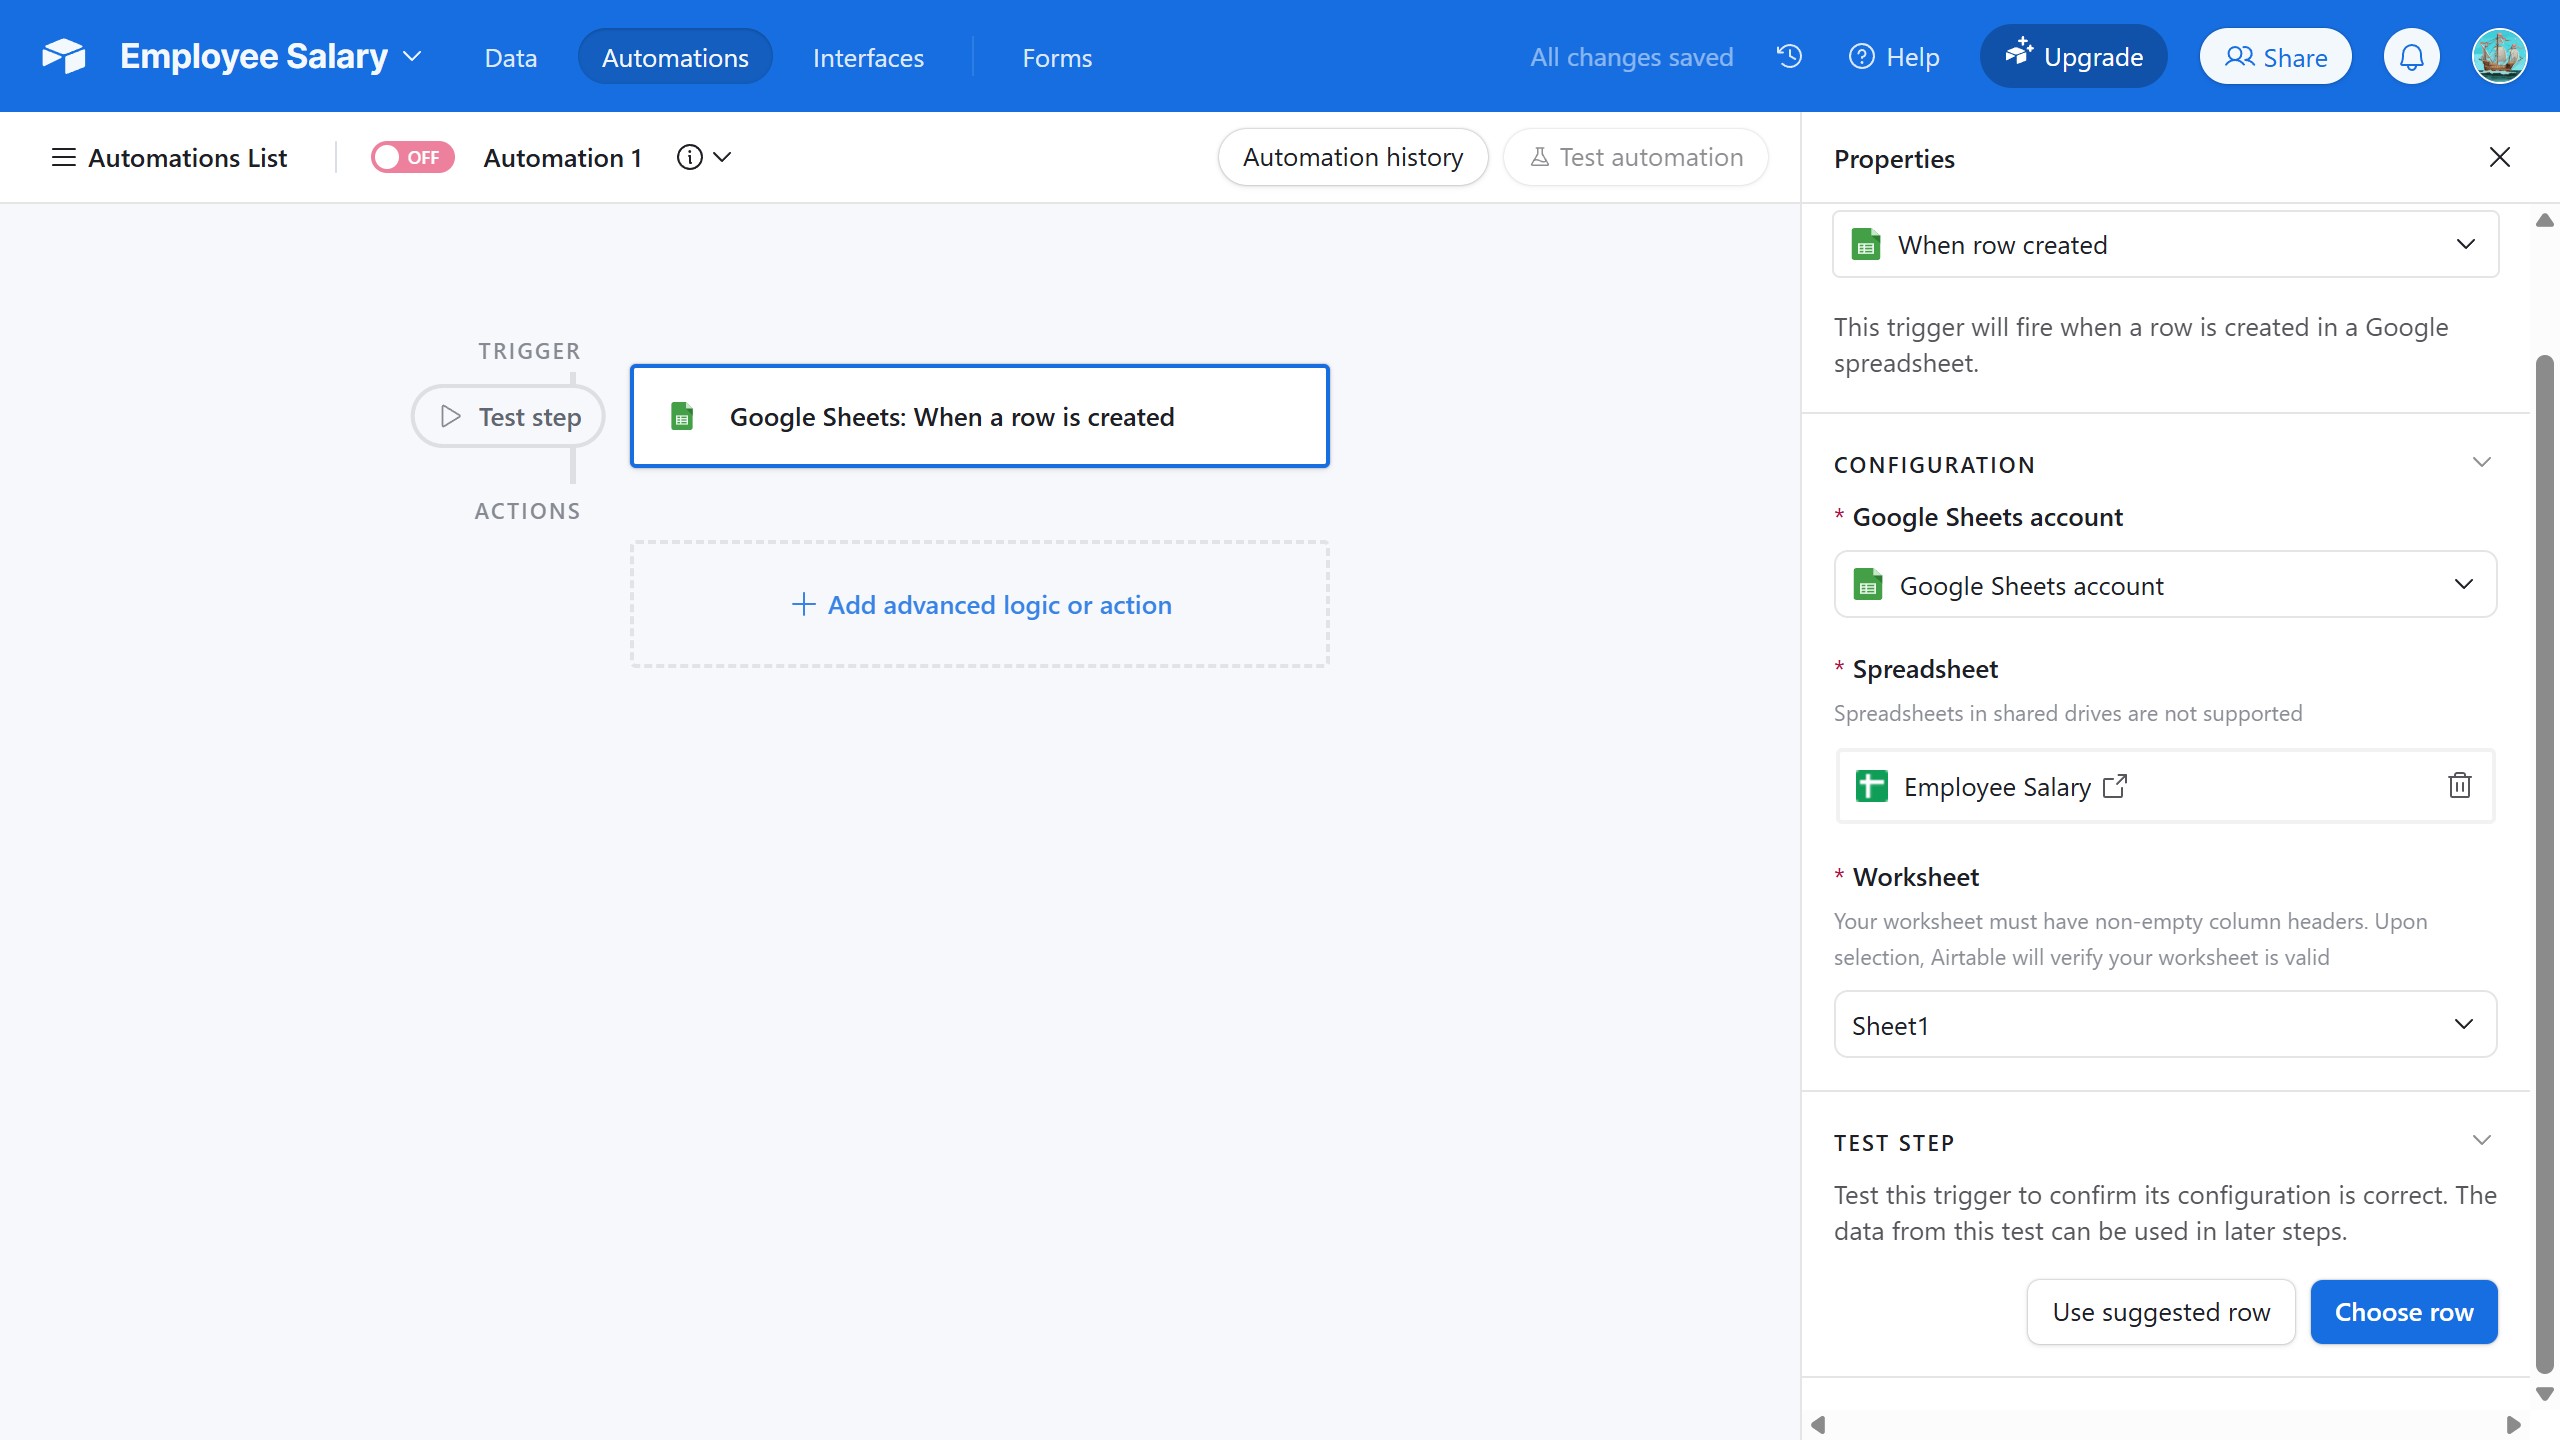Viewport: 2560px width, 1440px height.
Task: Toggle Automation 1 on from OFF
Action: pyautogui.click(x=412, y=157)
